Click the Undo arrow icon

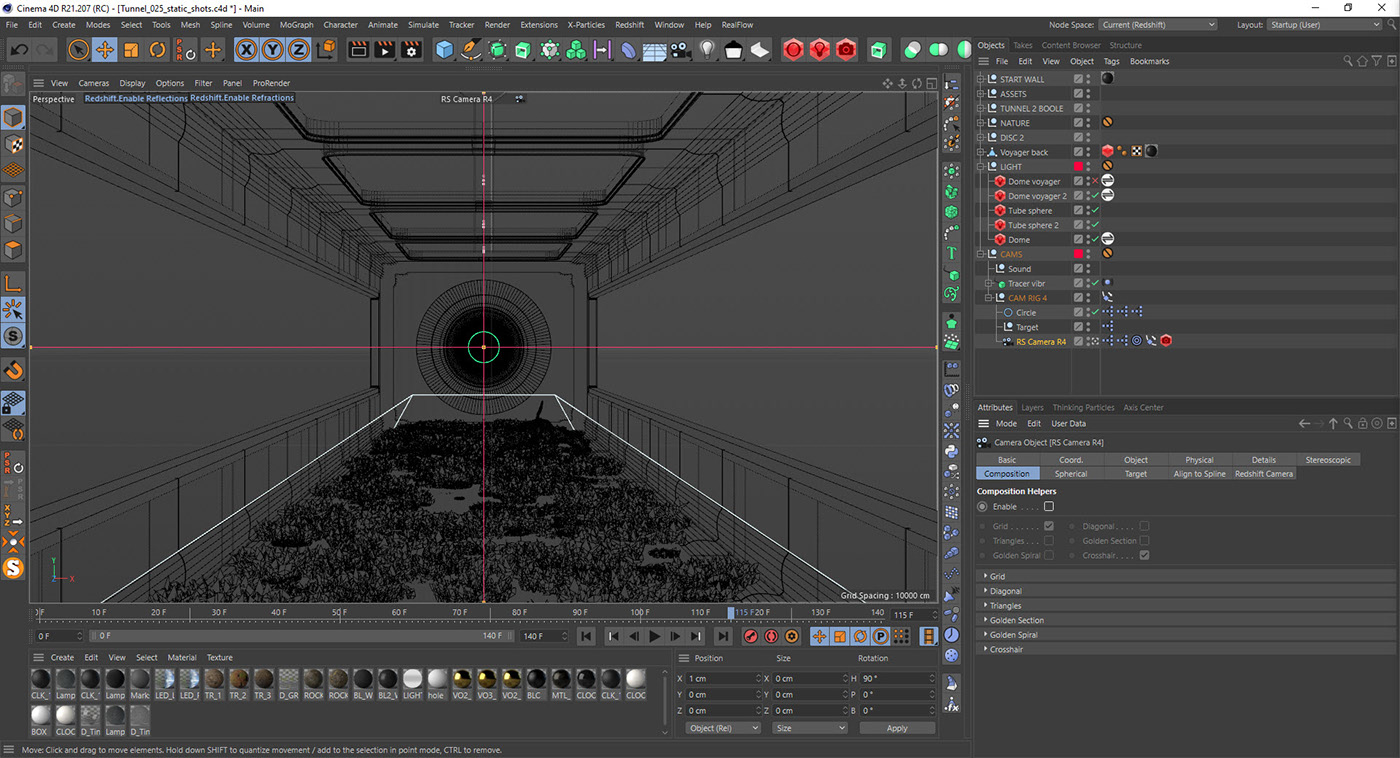pos(19,49)
